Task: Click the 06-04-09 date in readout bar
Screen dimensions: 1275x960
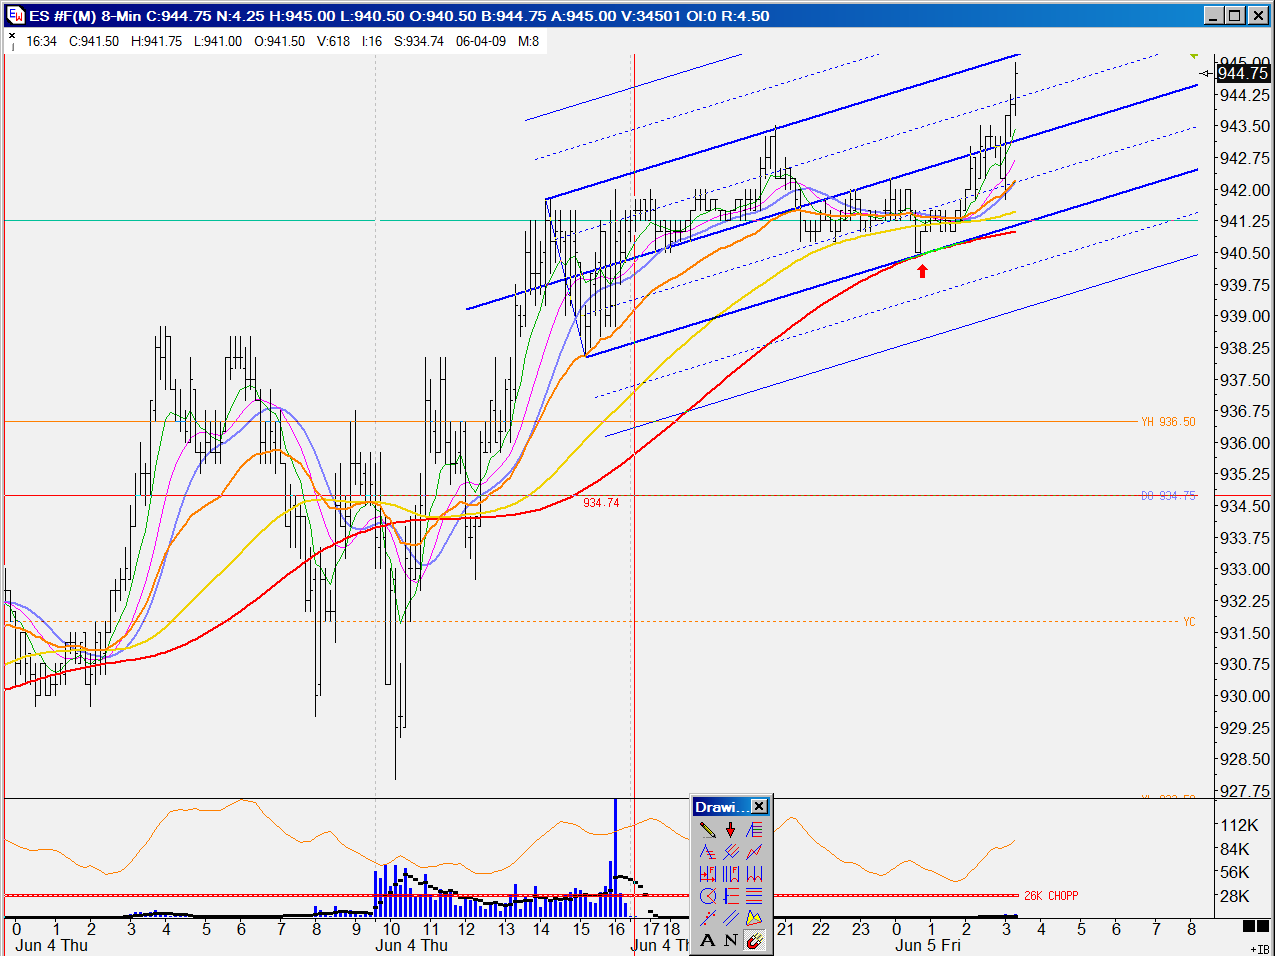Action: tap(481, 41)
